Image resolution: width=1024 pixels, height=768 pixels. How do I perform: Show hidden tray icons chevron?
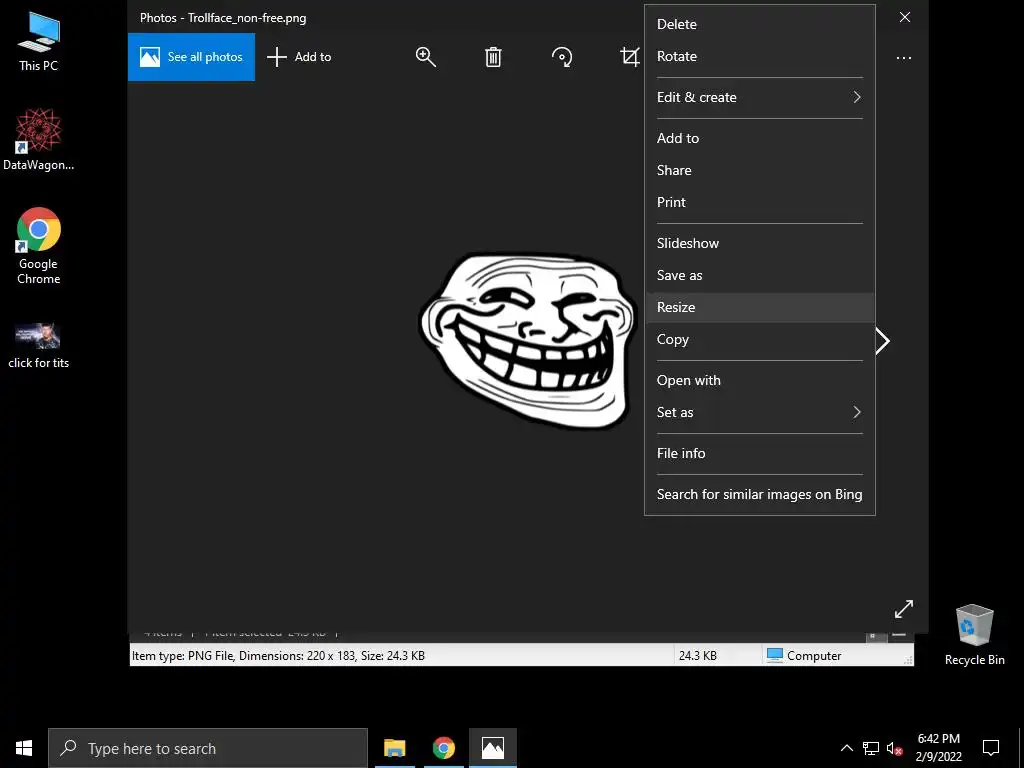click(x=846, y=748)
